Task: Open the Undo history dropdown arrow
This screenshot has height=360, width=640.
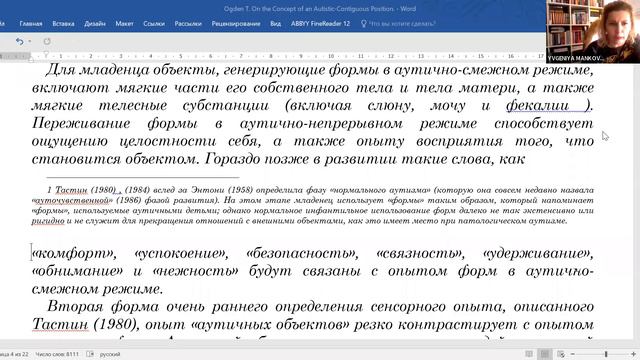Action: click(x=30, y=41)
